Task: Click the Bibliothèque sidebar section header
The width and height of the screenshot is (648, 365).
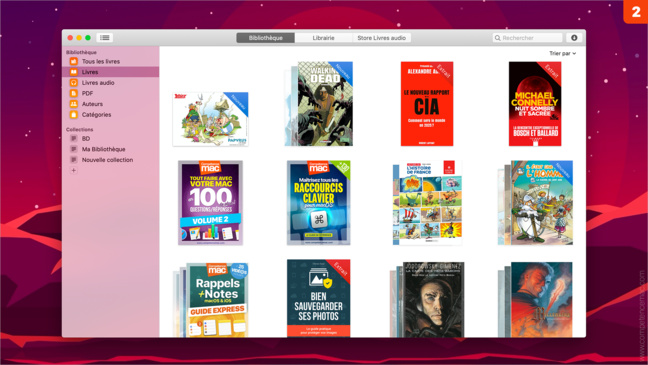Action: pos(81,52)
